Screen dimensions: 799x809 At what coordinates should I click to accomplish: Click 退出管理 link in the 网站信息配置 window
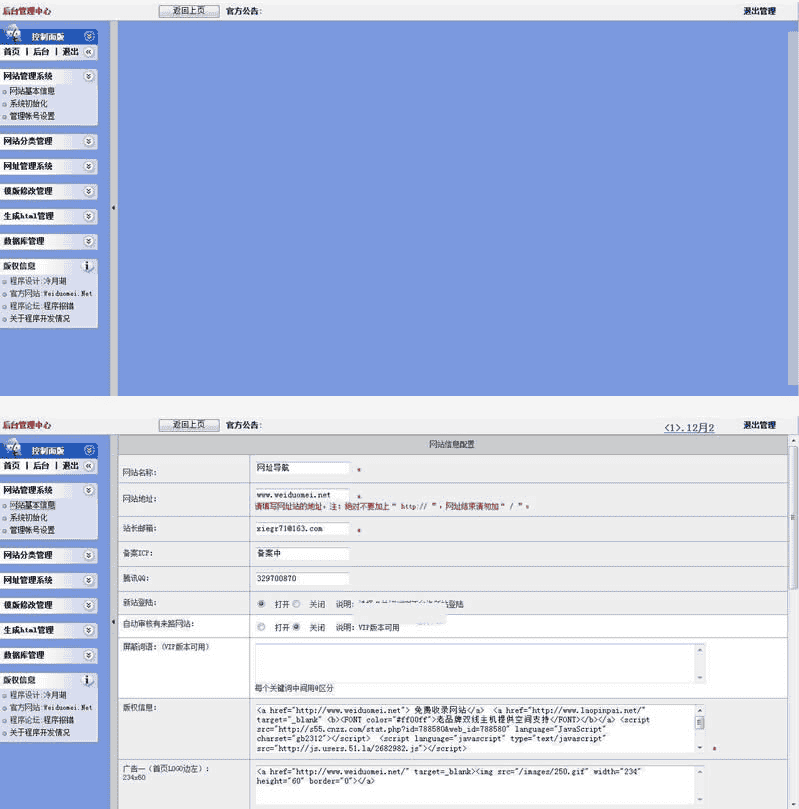point(759,425)
